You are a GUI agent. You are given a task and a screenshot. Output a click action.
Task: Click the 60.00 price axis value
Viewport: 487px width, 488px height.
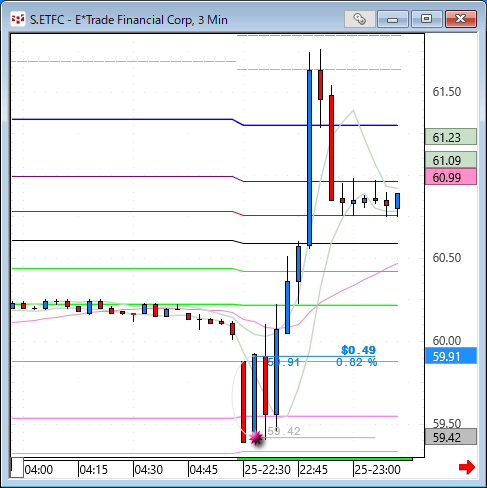click(x=447, y=341)
